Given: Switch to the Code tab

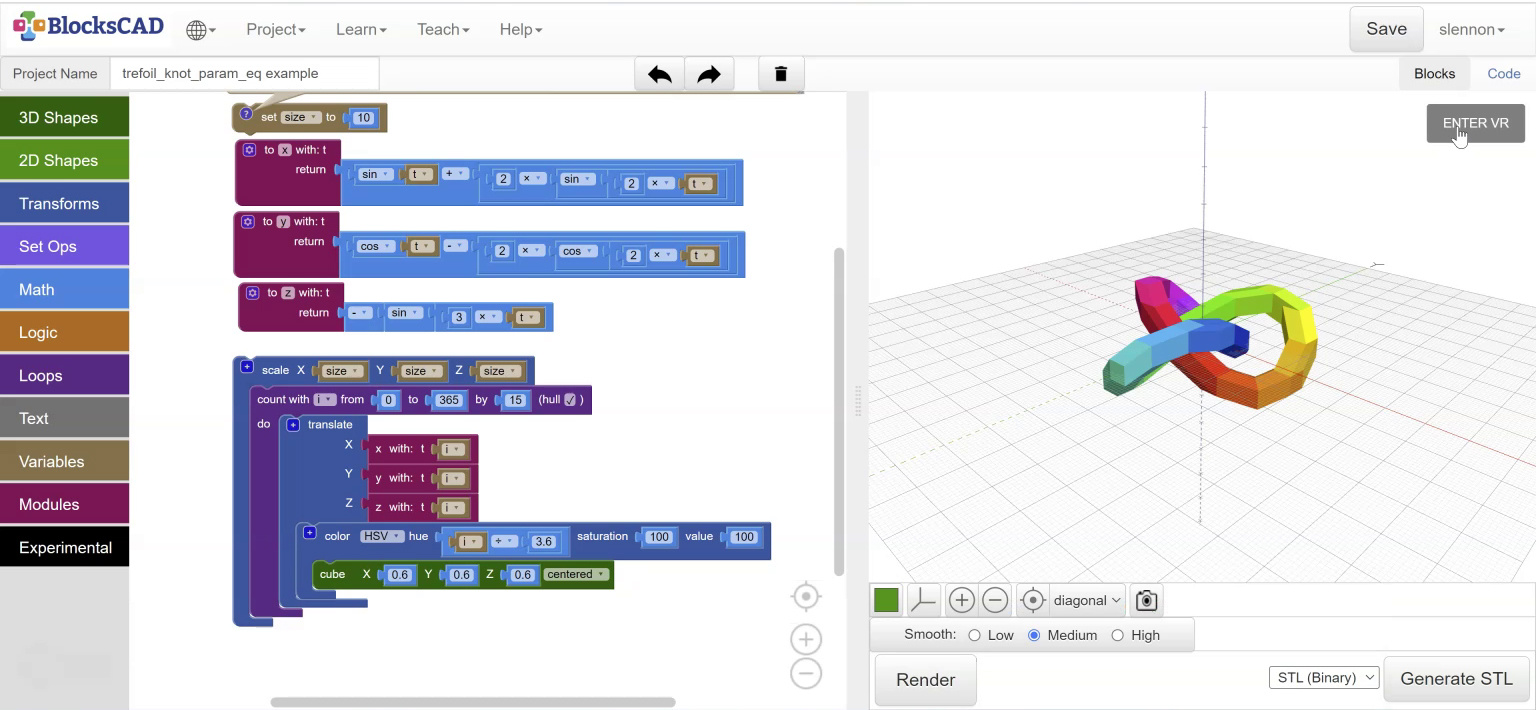Looking at the screenshot, I should (x=1503, y=73).
